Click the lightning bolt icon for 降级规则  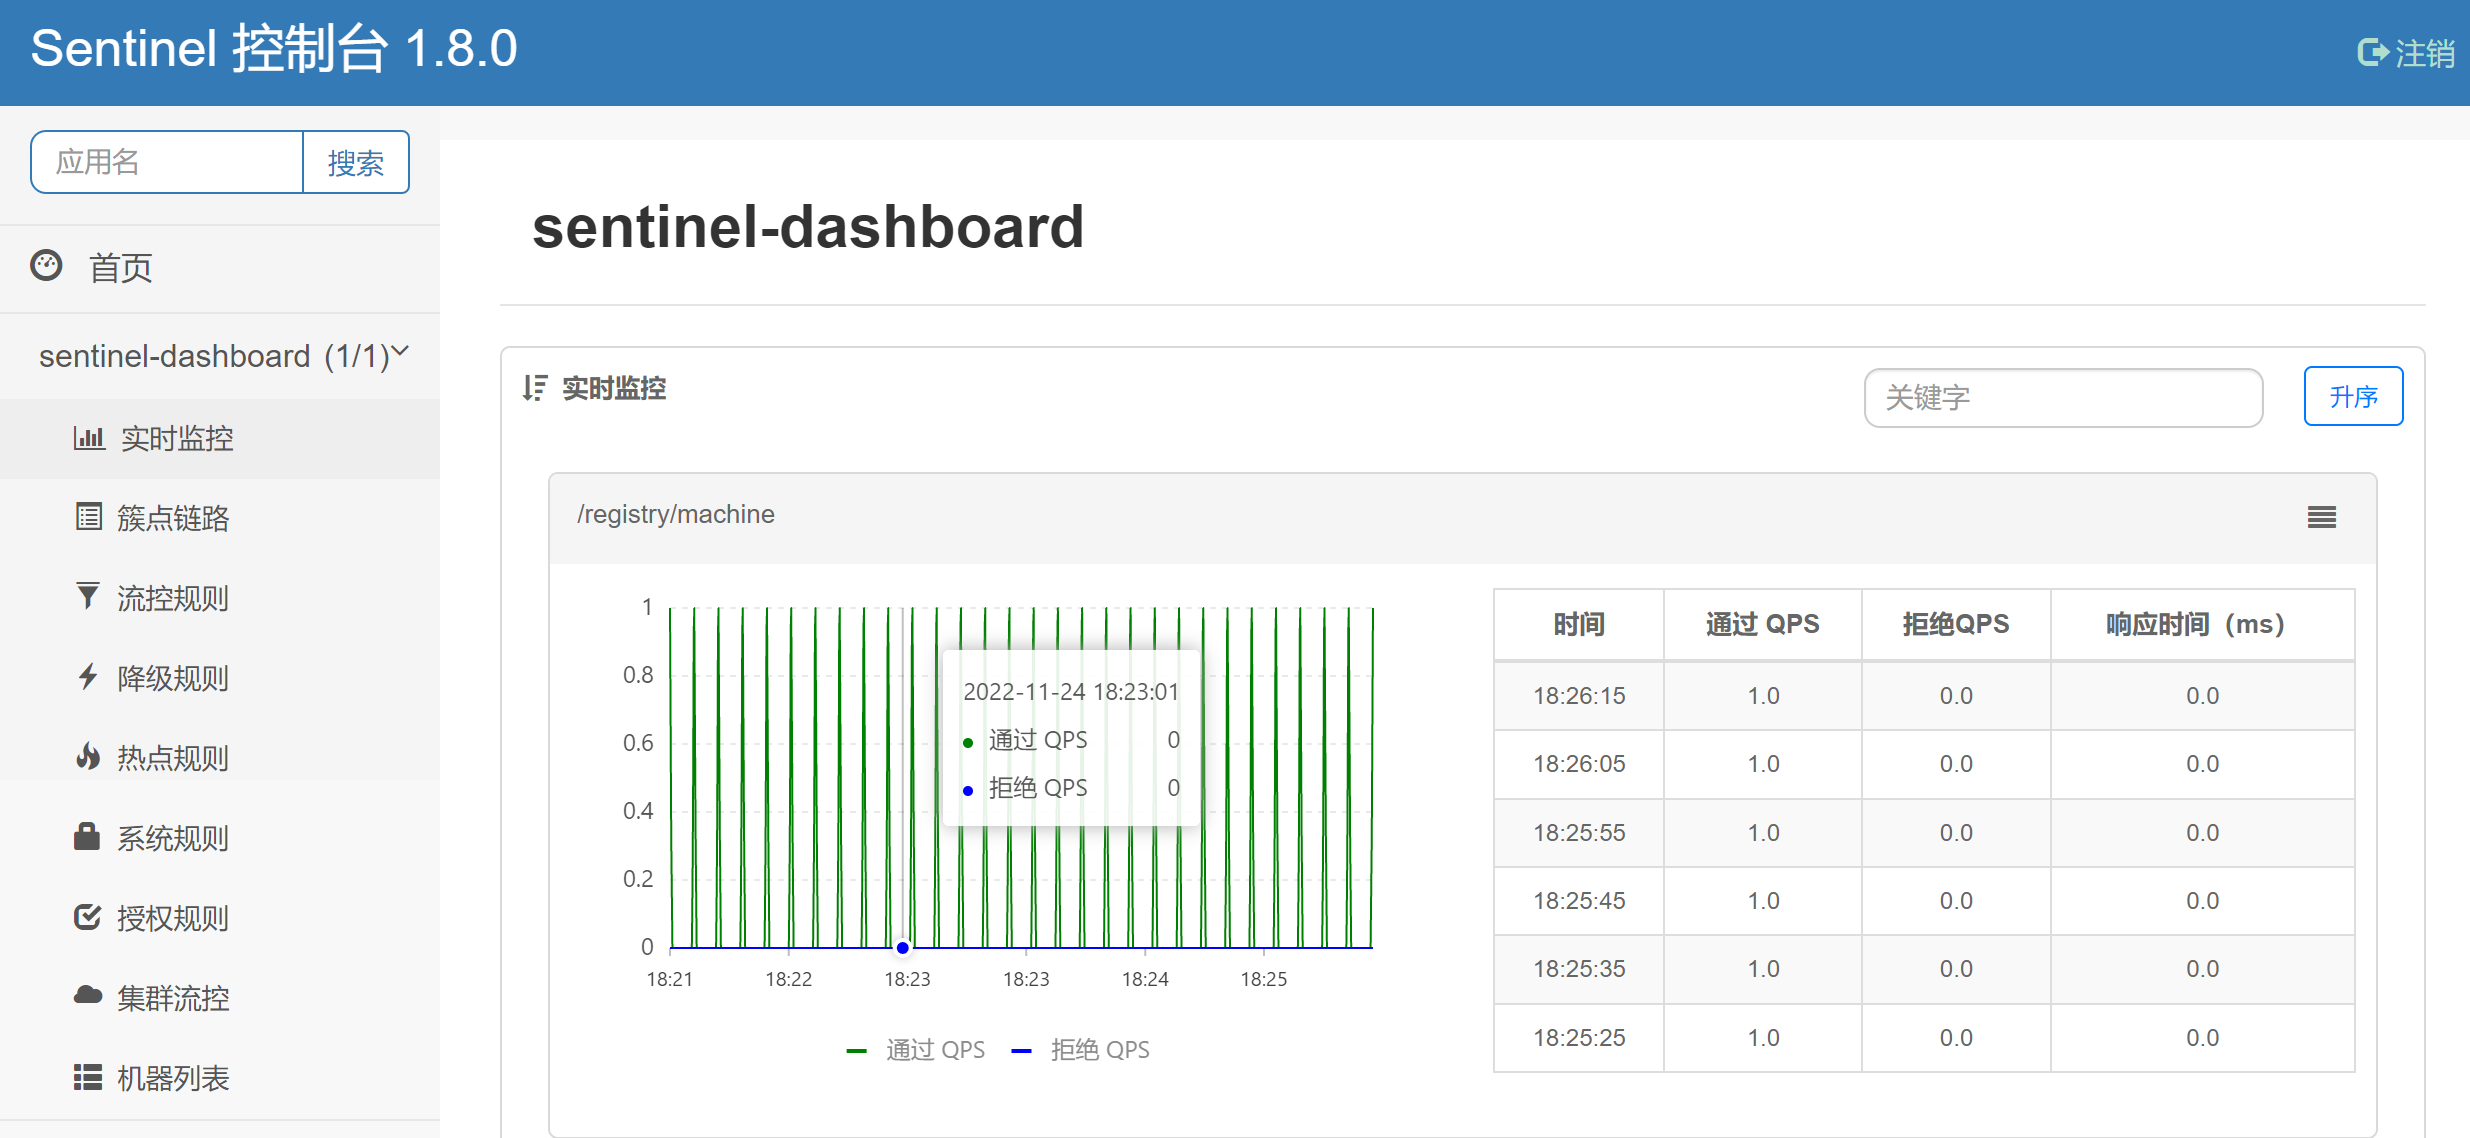point(88,677)
